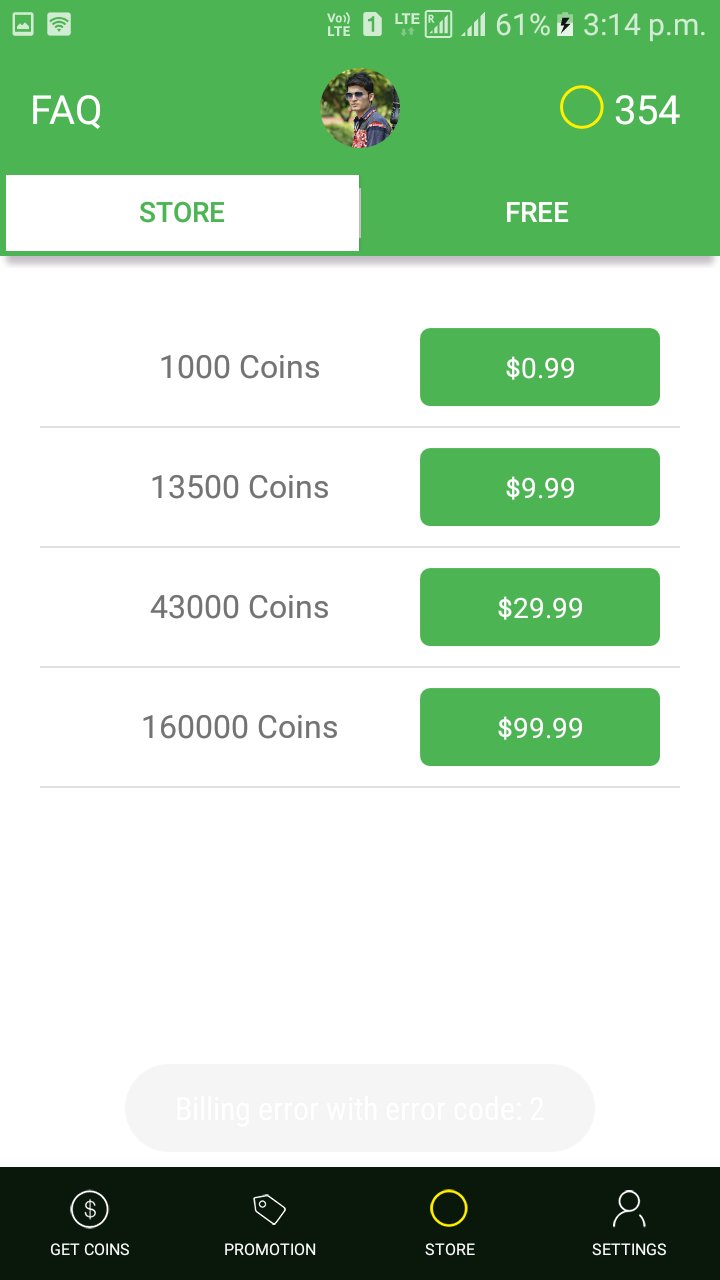This screenshot has height=1280, width=720.
Task: Select the Store coin icon in bottom bar
Action: point(449,1209)
